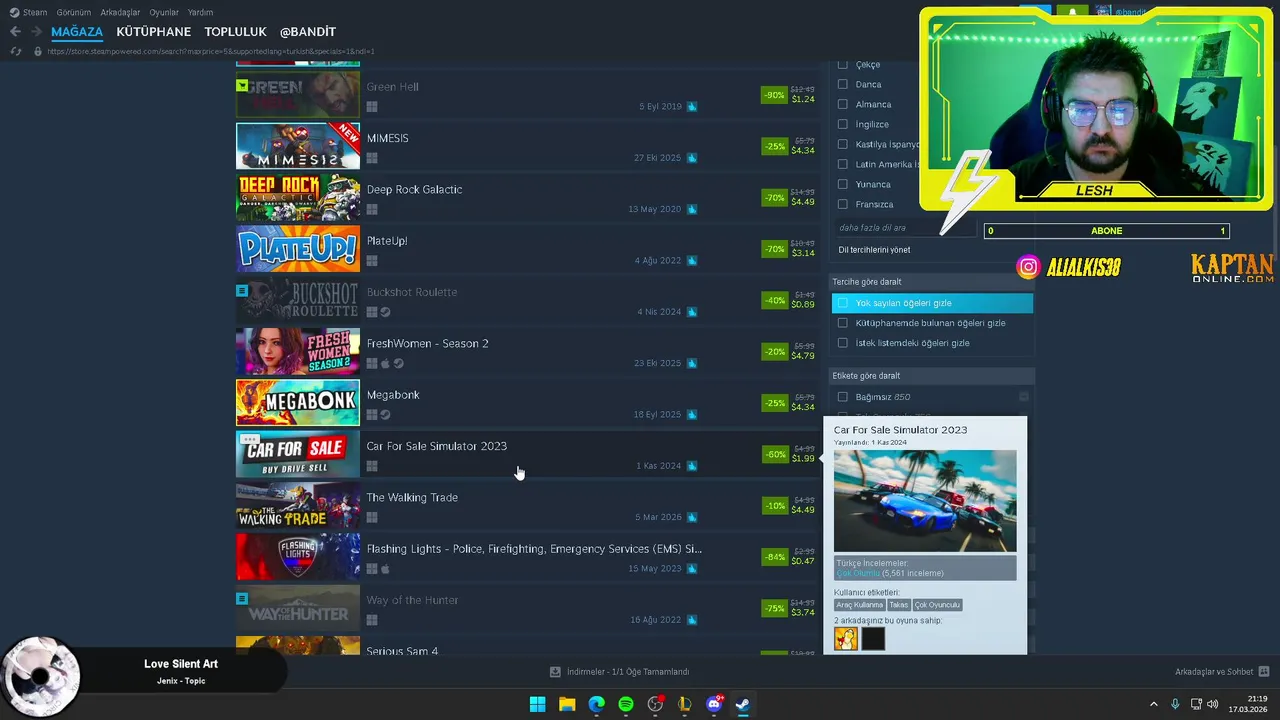
Task: Go back with the browser back arrow
Action: click(15, 32)
